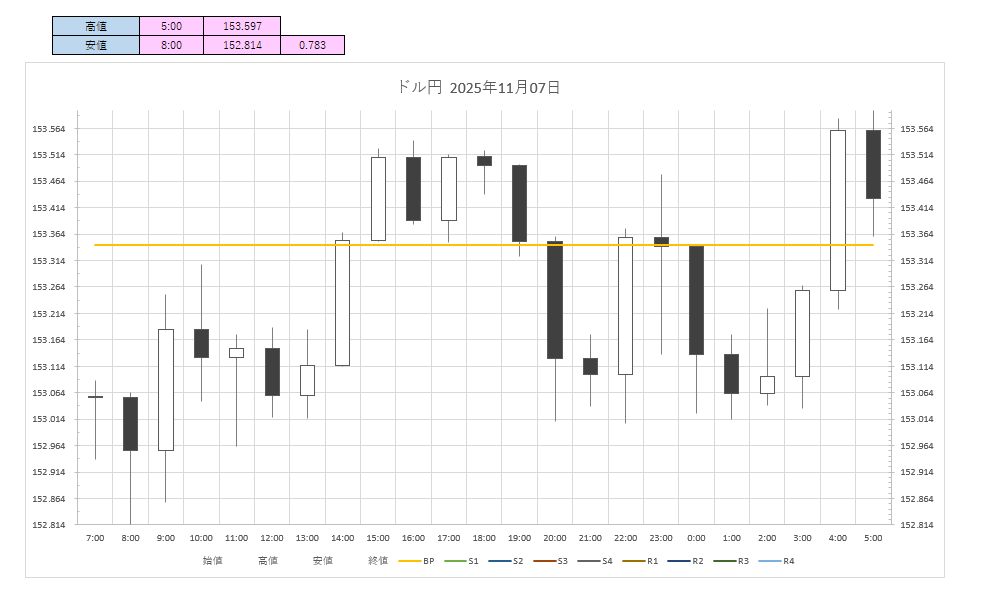The height and width of the screenshot is (594, 986).
Task: Select the 安値 header cell
Action: click(x=96, y=45)
